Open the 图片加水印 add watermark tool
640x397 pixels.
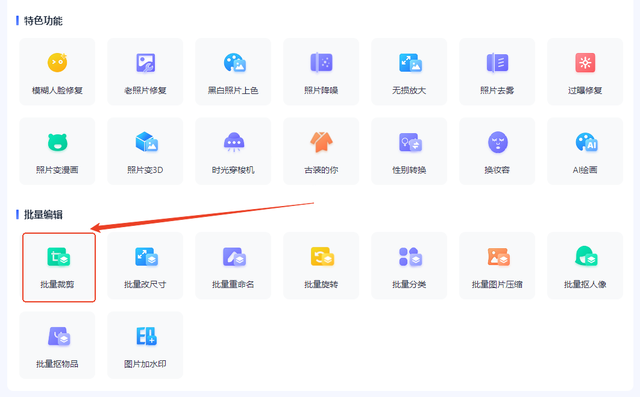click(x=145, y=345)
